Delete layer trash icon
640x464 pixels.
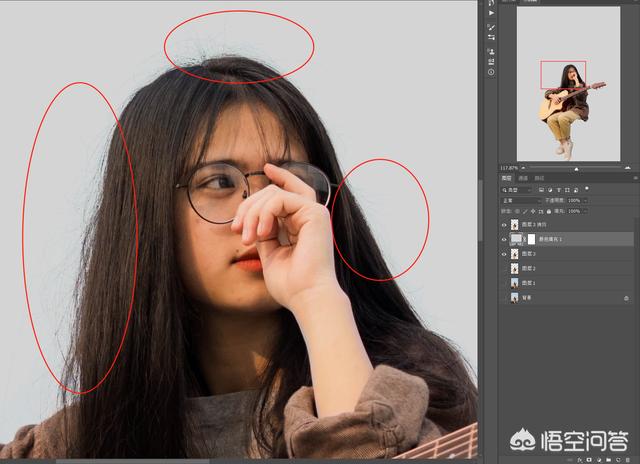pyautogui.click(x=628, y=460)
